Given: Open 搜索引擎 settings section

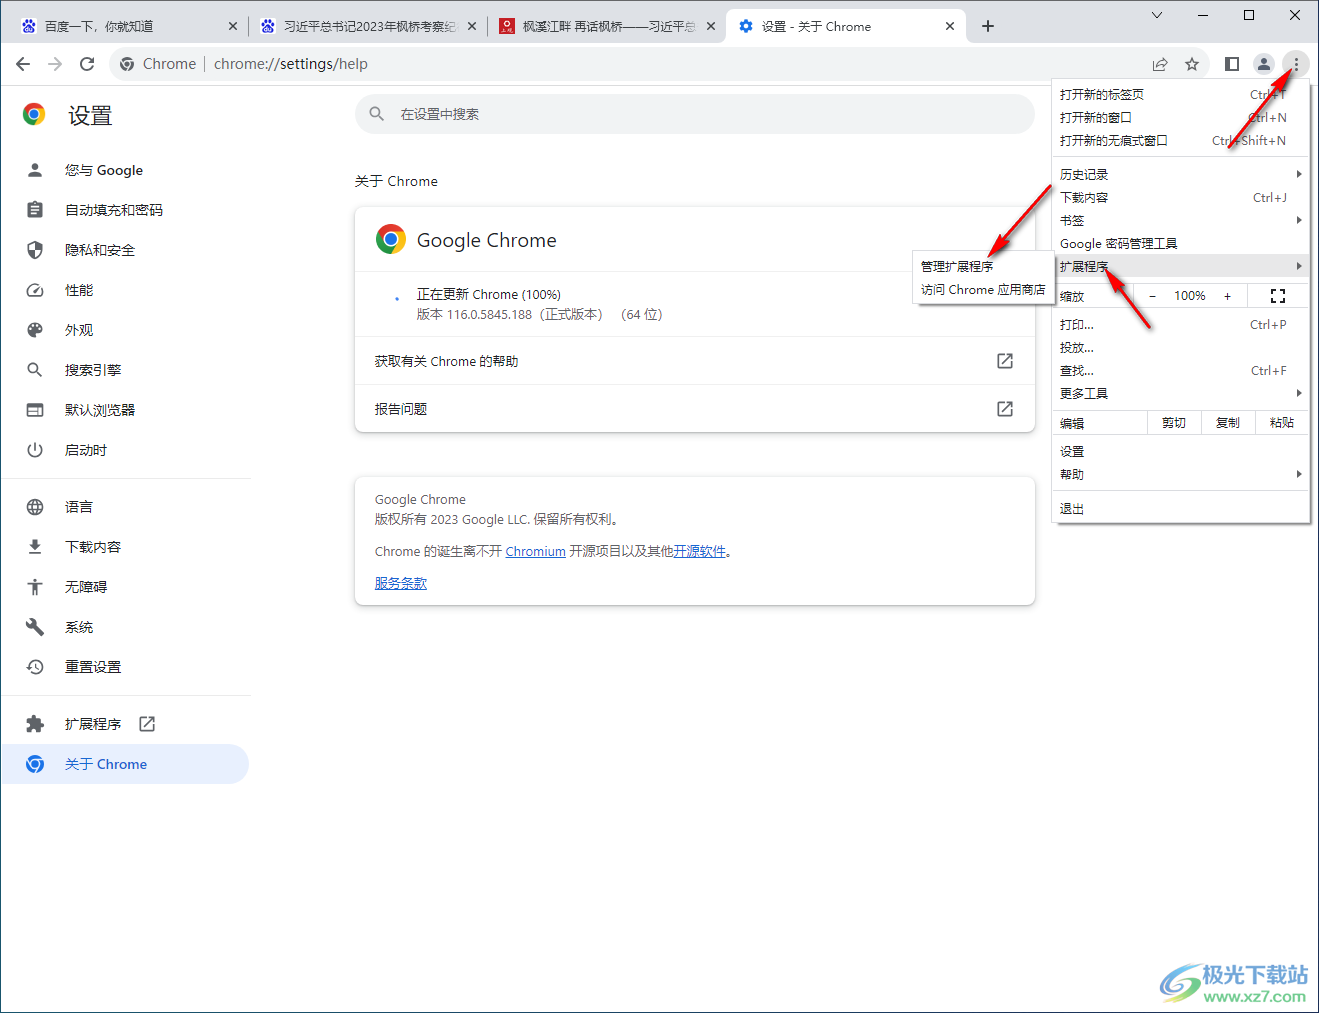Looking at the screenshot, I should pos(125,370).
